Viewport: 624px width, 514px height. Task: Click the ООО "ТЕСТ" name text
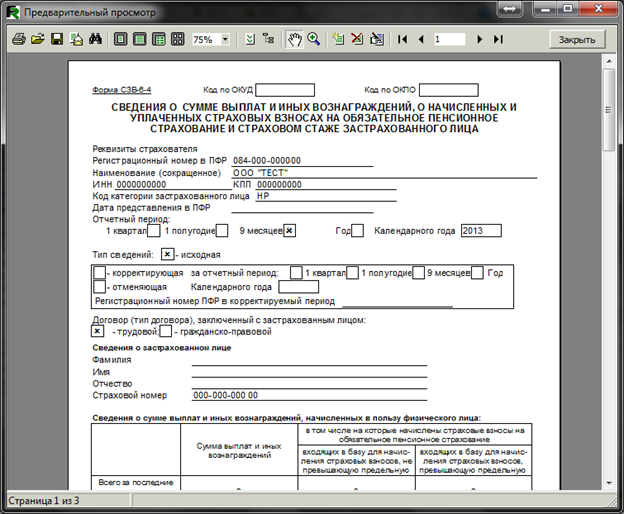[260, 173]
